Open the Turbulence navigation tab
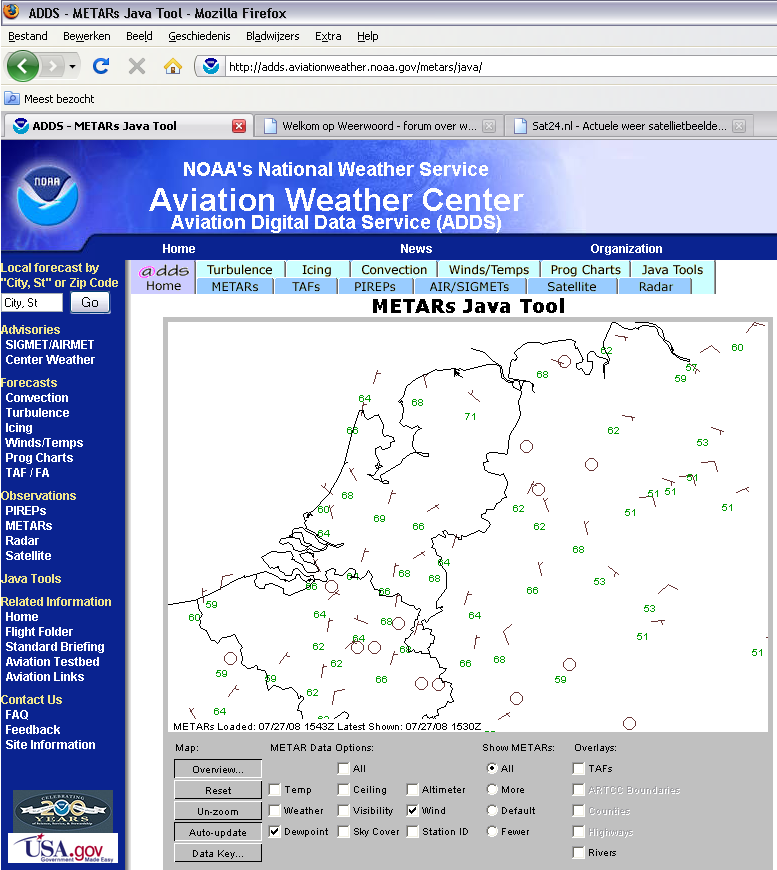The width and height of the screenshot is (777, 870). [x=240, y=270]
